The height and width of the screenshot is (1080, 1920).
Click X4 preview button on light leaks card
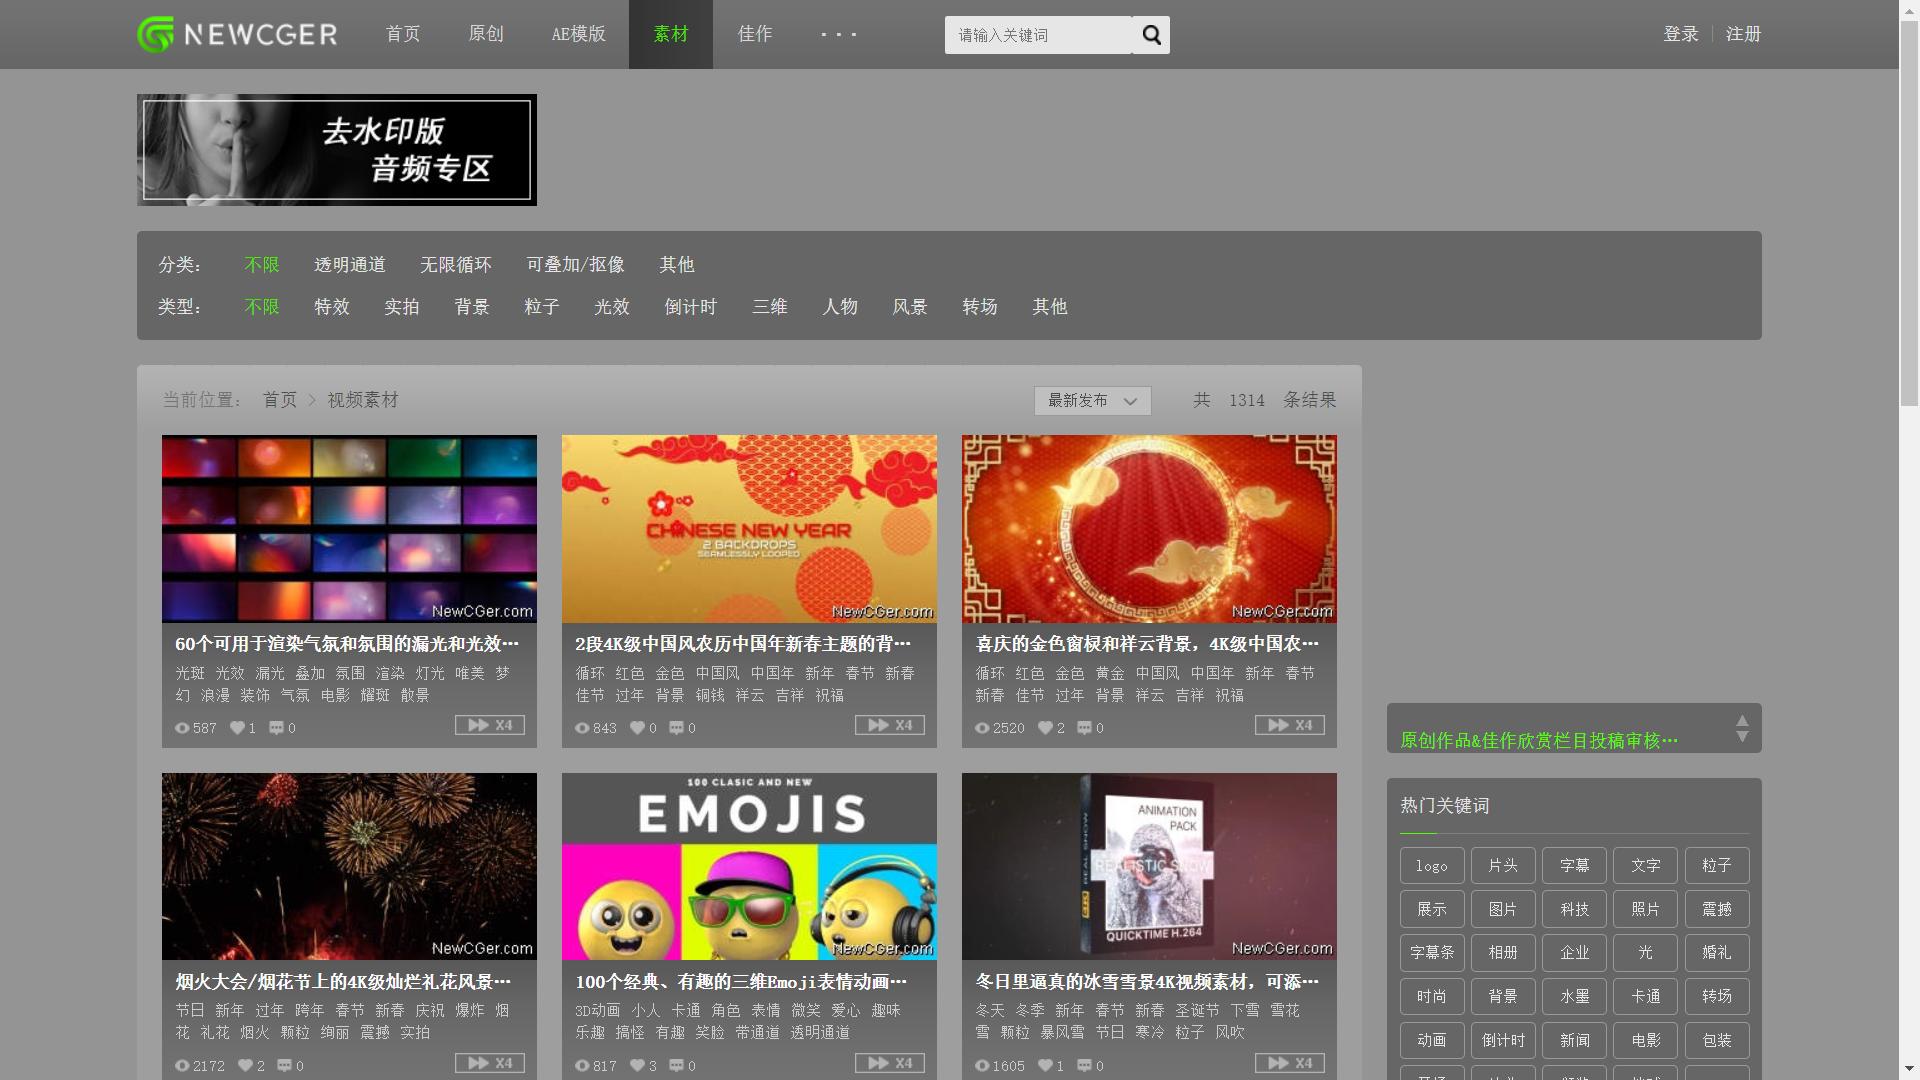pyautogui.click(x=490, y=725)
